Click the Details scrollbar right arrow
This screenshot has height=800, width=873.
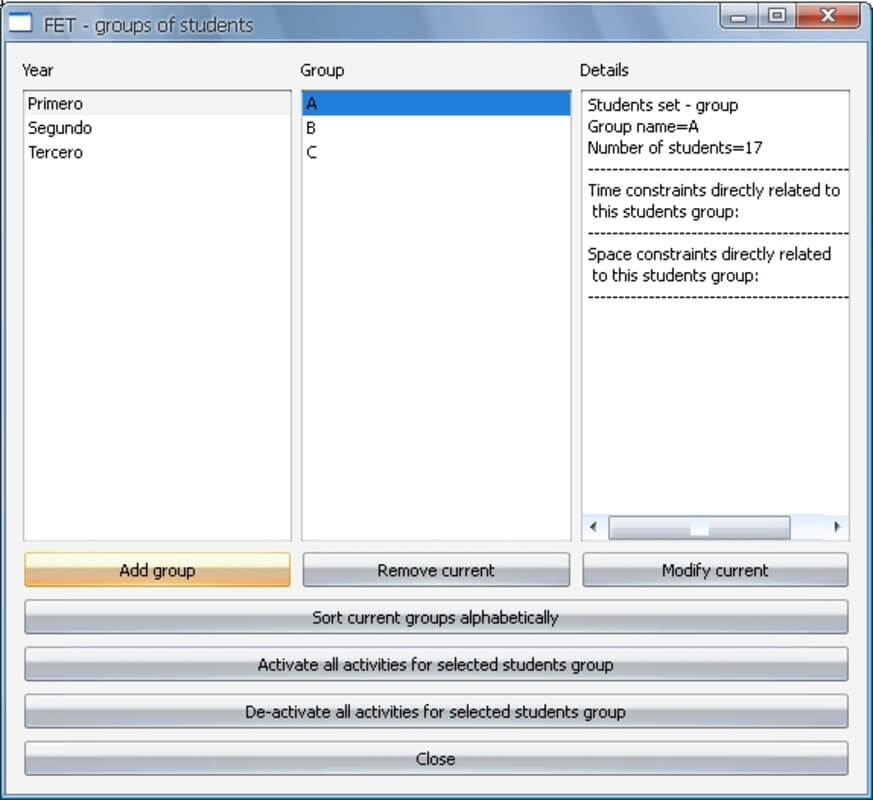pos(836,527)
